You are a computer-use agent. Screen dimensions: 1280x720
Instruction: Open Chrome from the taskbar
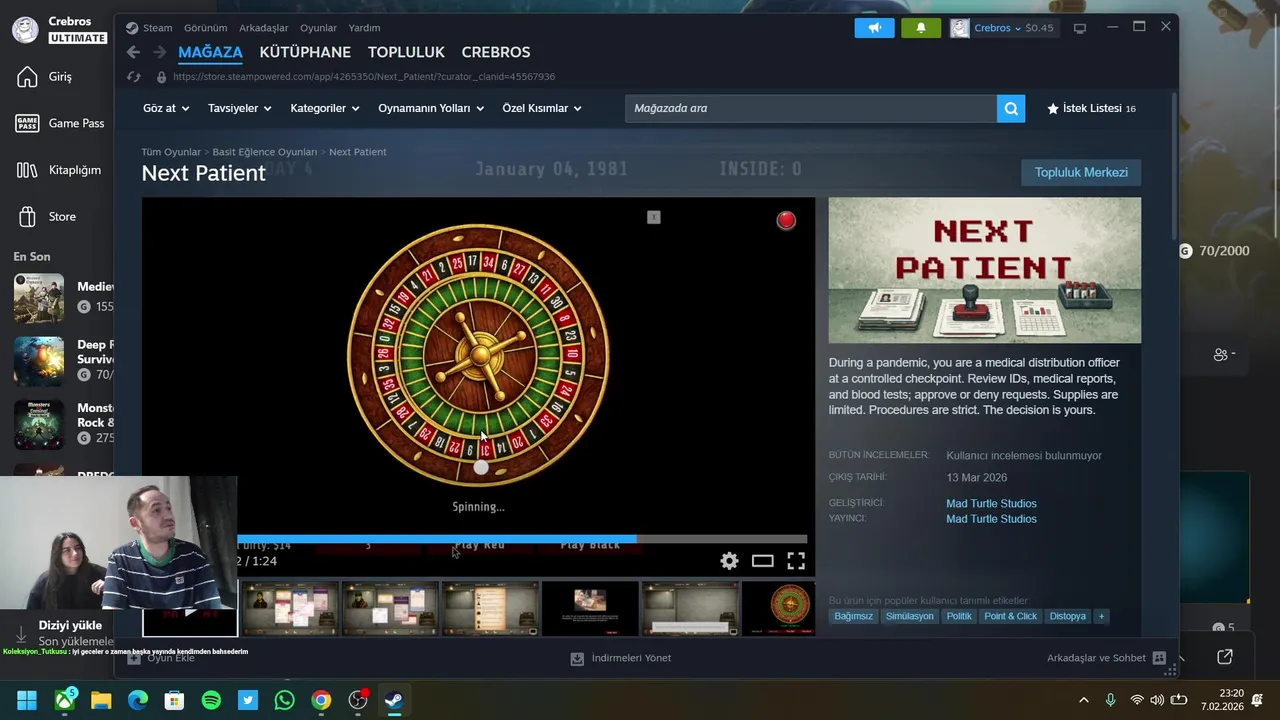tap(321, 700)
